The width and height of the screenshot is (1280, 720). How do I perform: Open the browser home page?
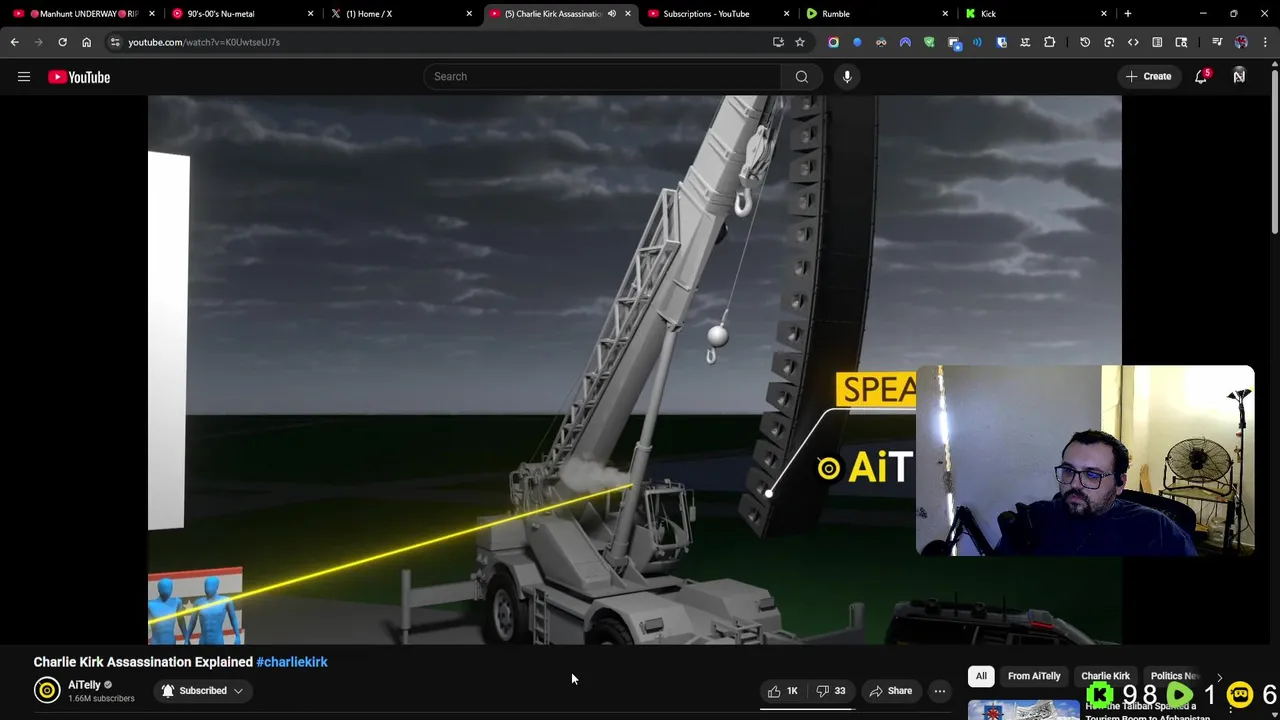(86, 42)
